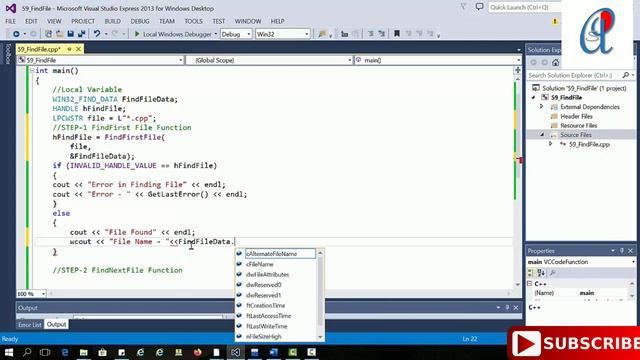Collapse the C++ category in Properties

pos(529,283)
